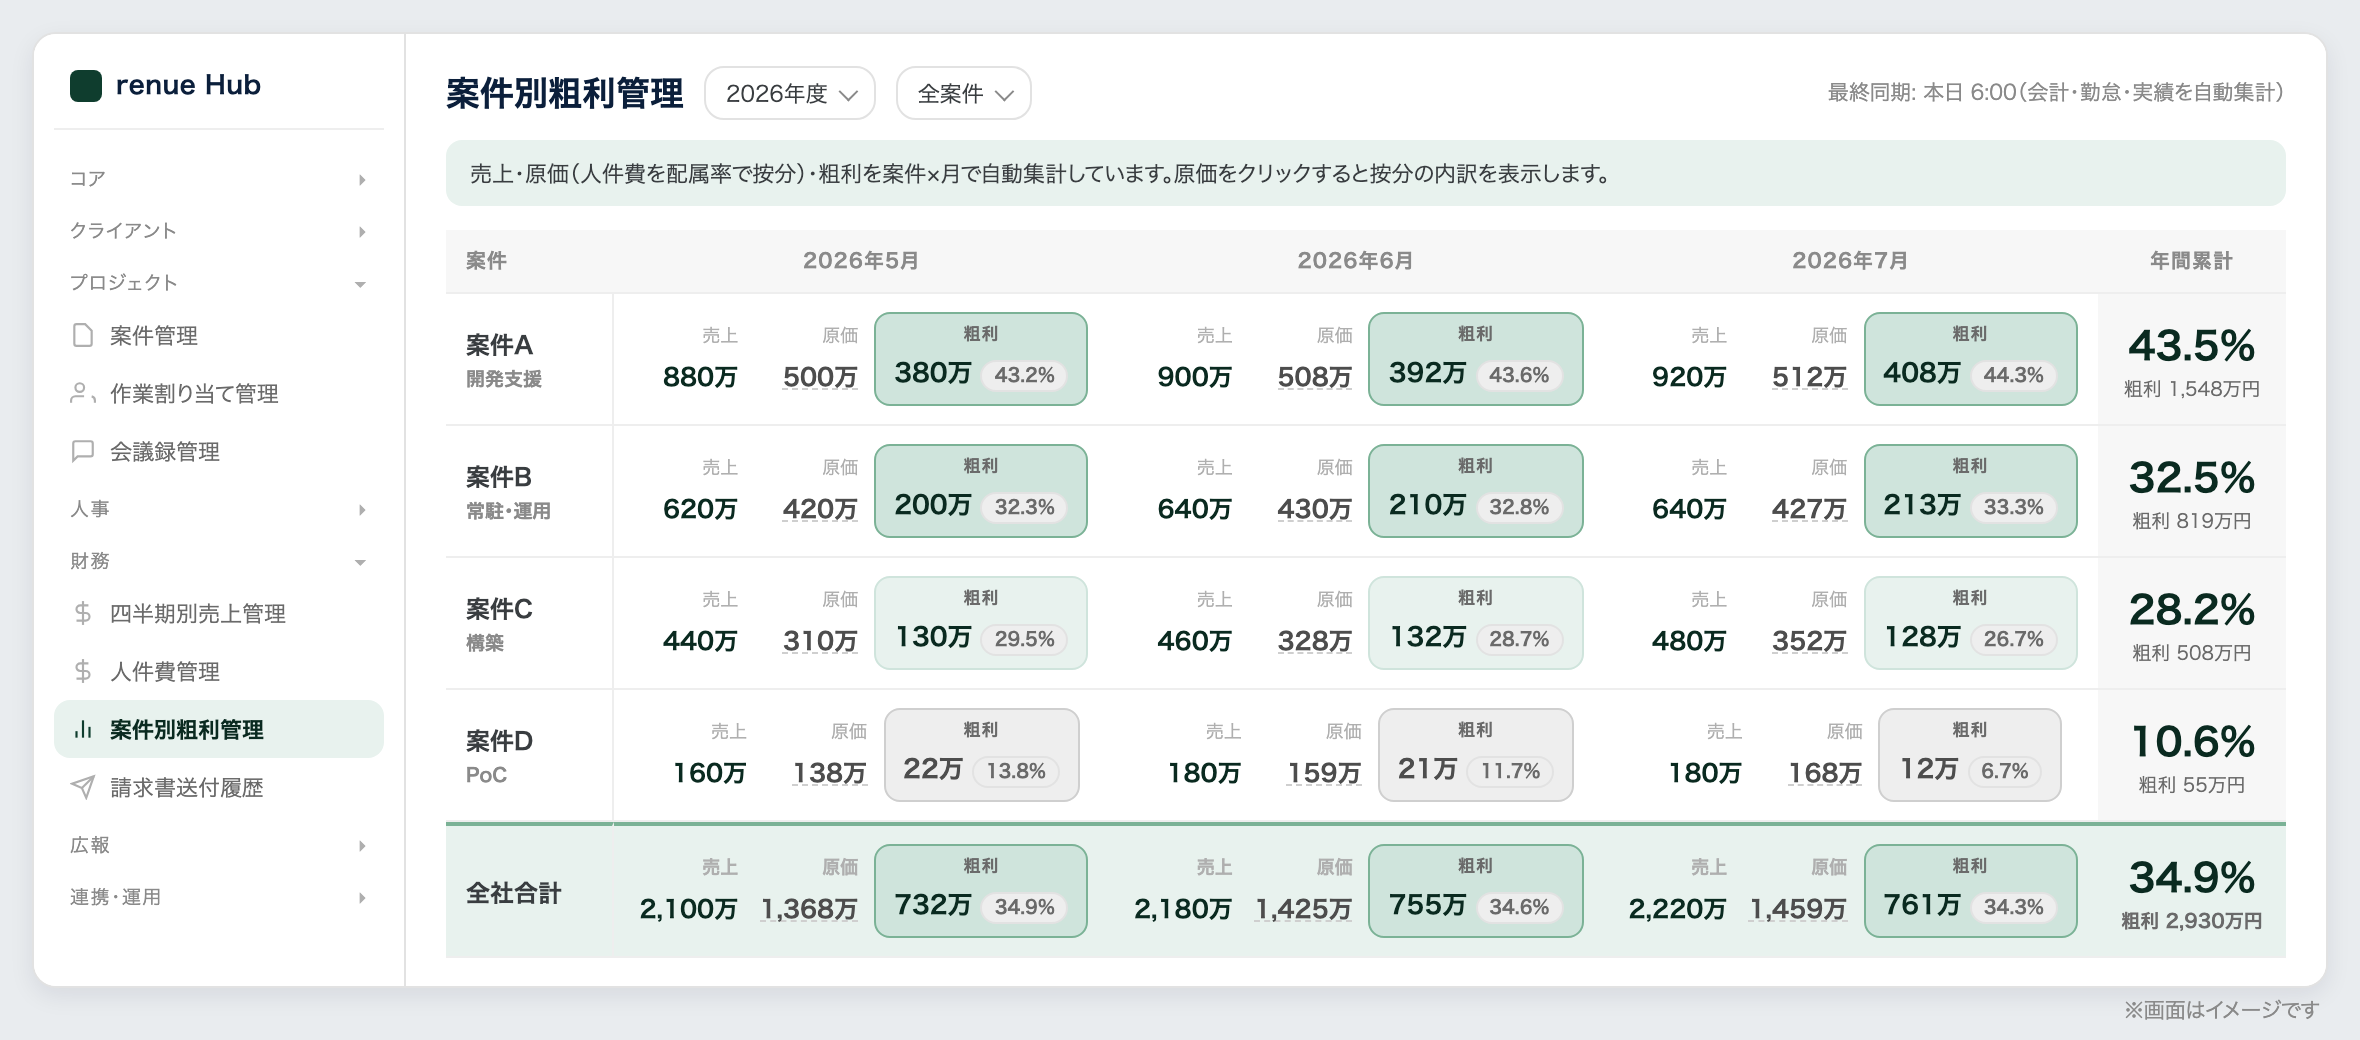The width and height of the screenshot is (2360, 1040).
Task: Click 全社合計 May cost 1,368万
Action: pos(809,909)
